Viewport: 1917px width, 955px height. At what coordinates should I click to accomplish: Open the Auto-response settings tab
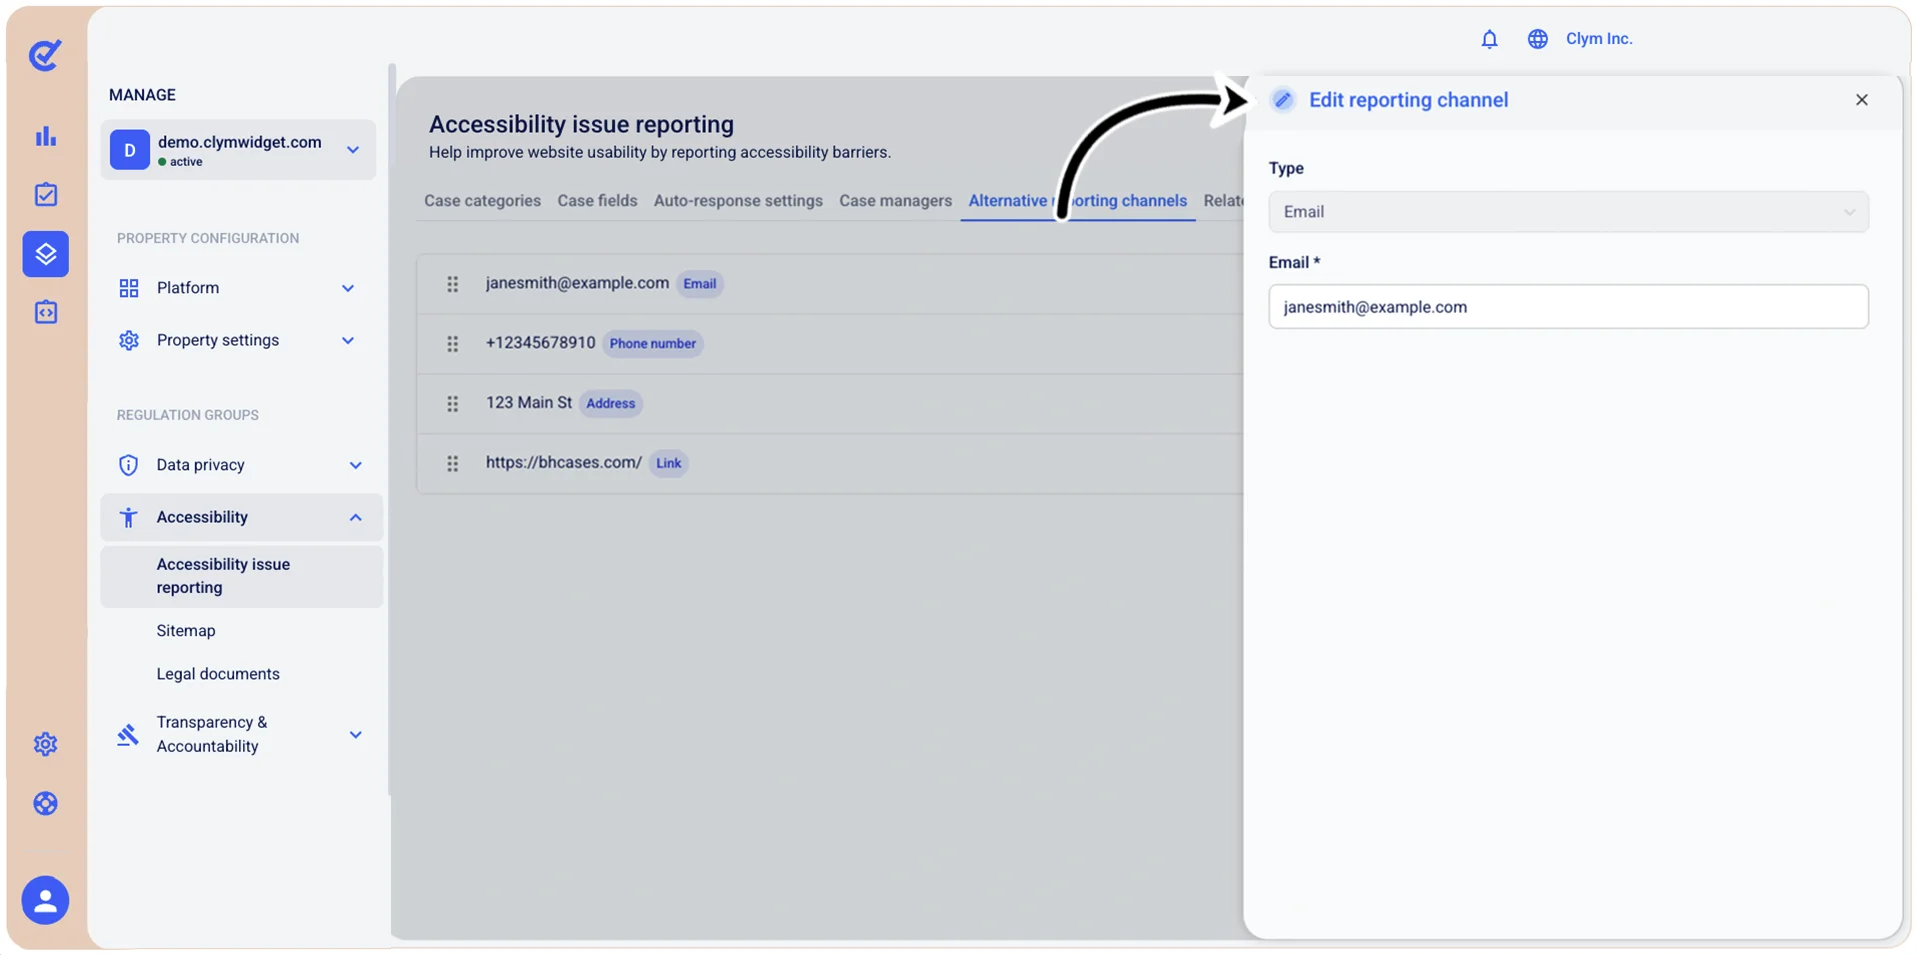tap(738, 201)
